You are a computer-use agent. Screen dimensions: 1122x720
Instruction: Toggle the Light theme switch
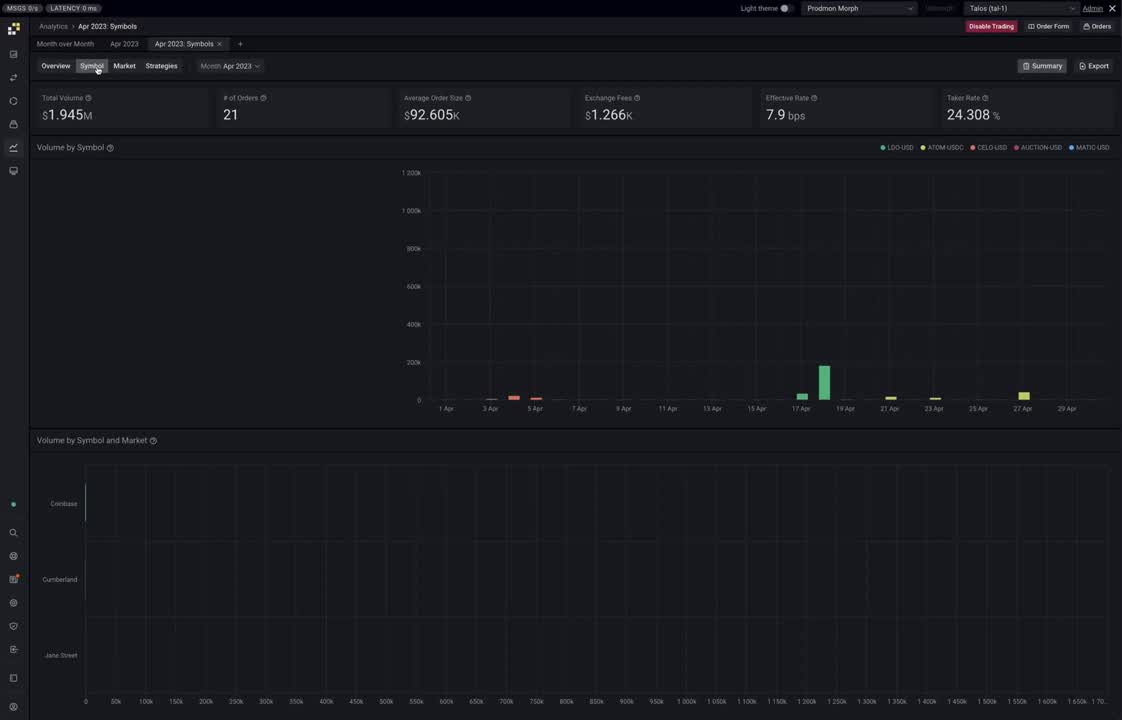point(784,8)
